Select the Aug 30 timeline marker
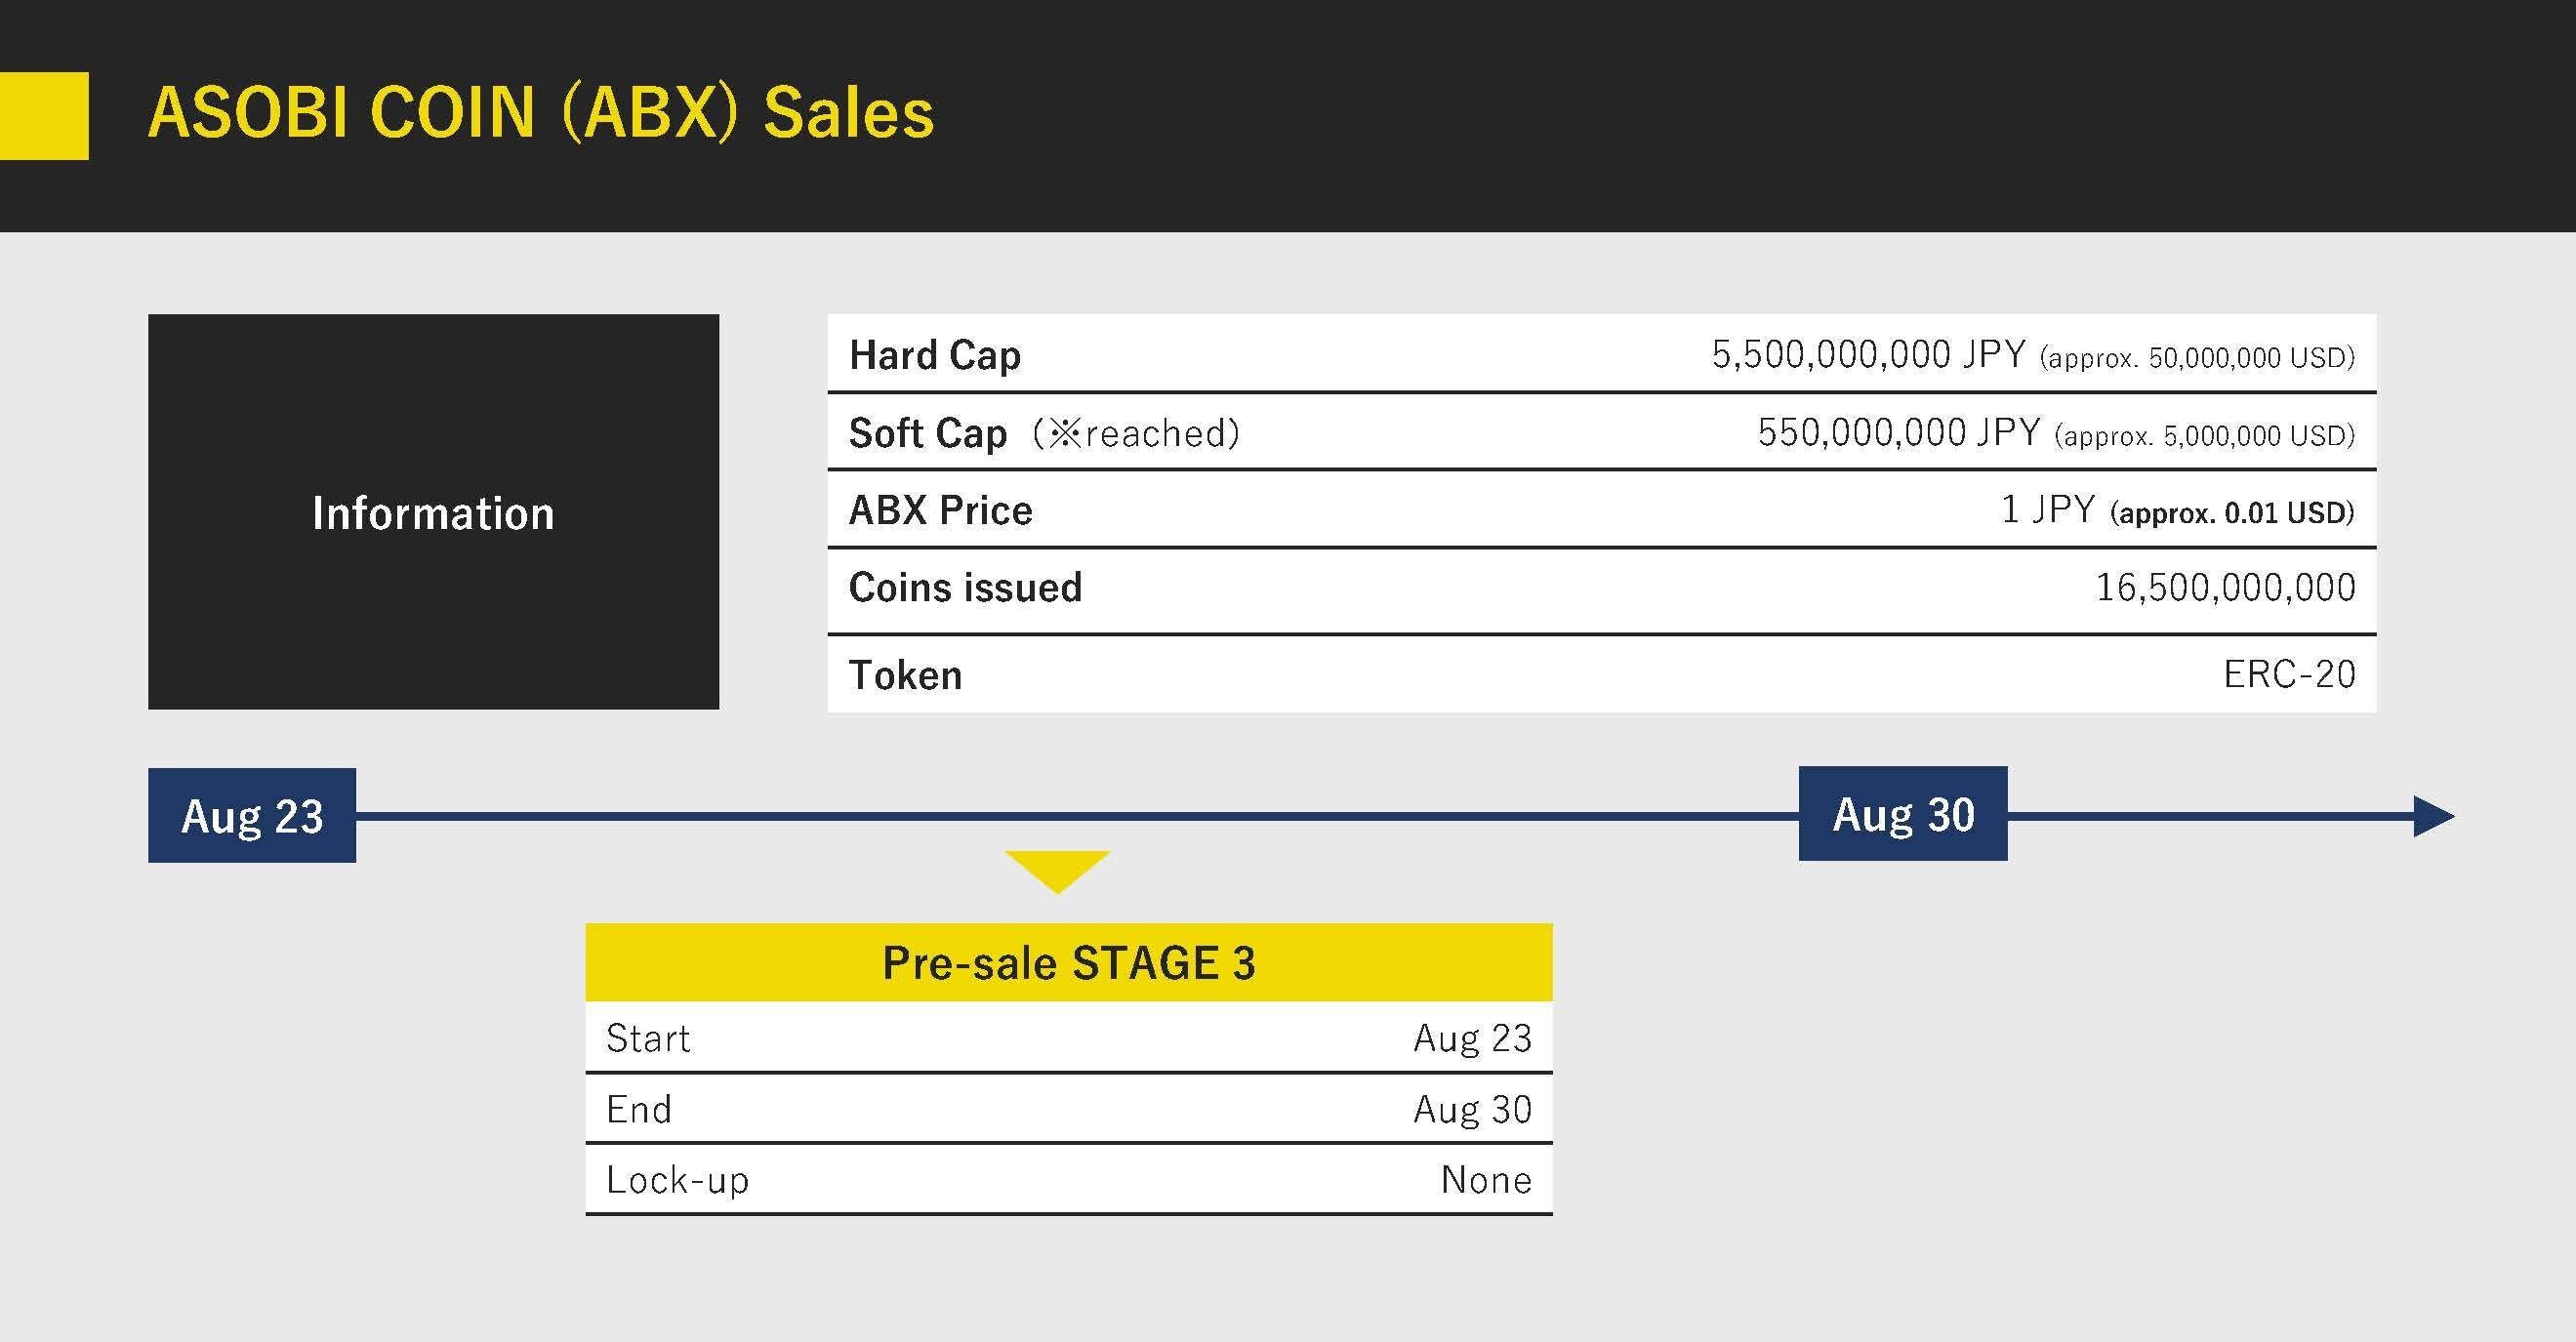 pos(1902,814)
